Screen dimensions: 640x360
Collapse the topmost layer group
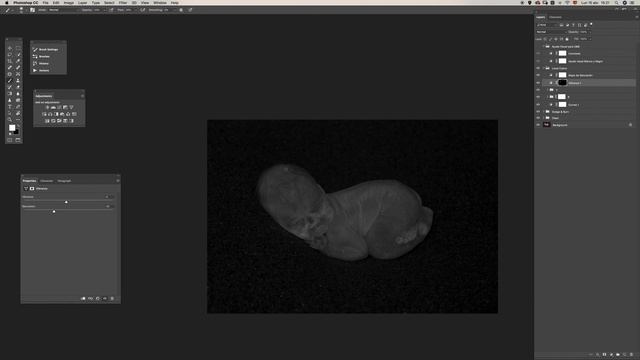[x=544, y=47]
